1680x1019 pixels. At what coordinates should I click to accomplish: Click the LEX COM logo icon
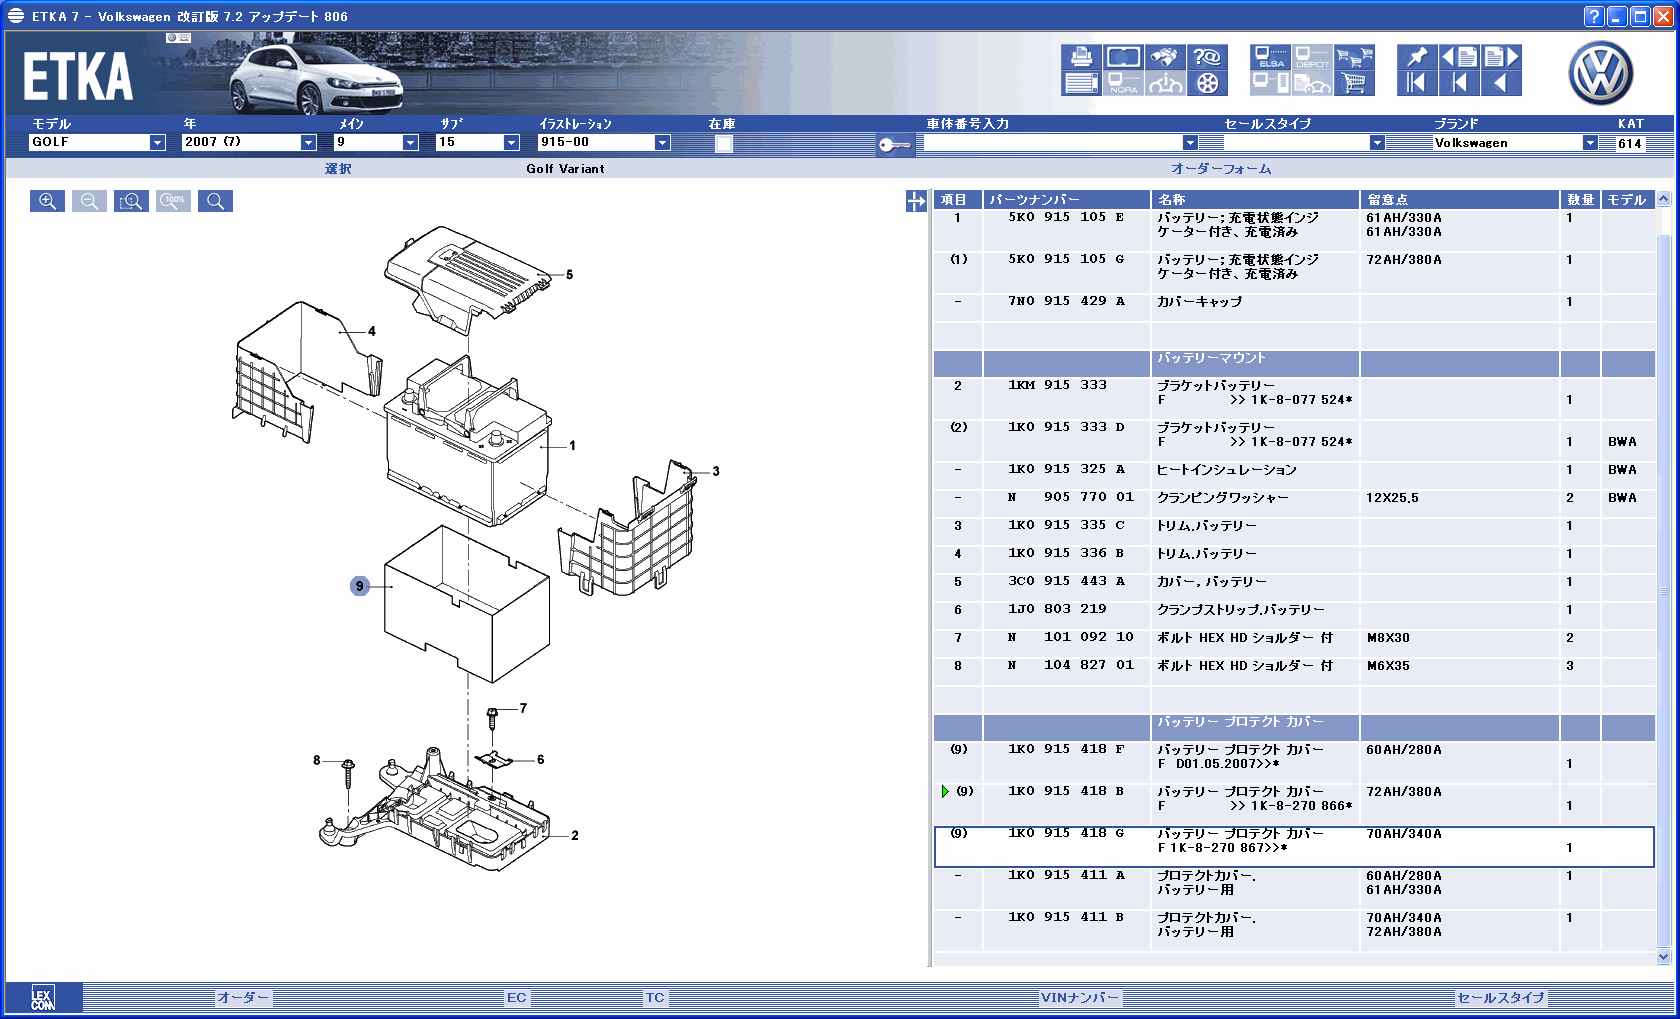pos(43,998)
